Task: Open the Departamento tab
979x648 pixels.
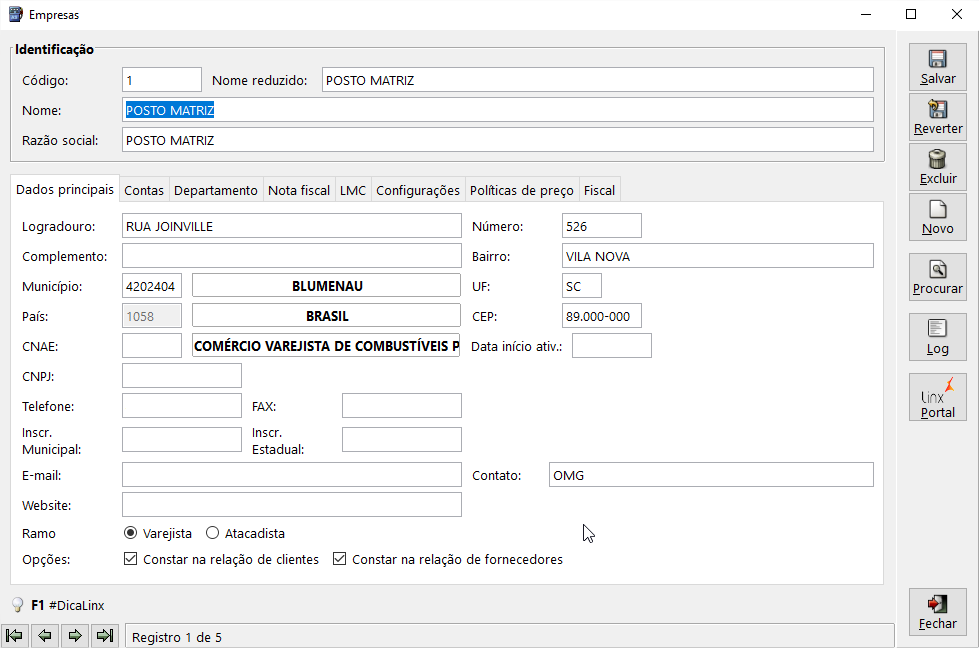Action: [215, 190]
